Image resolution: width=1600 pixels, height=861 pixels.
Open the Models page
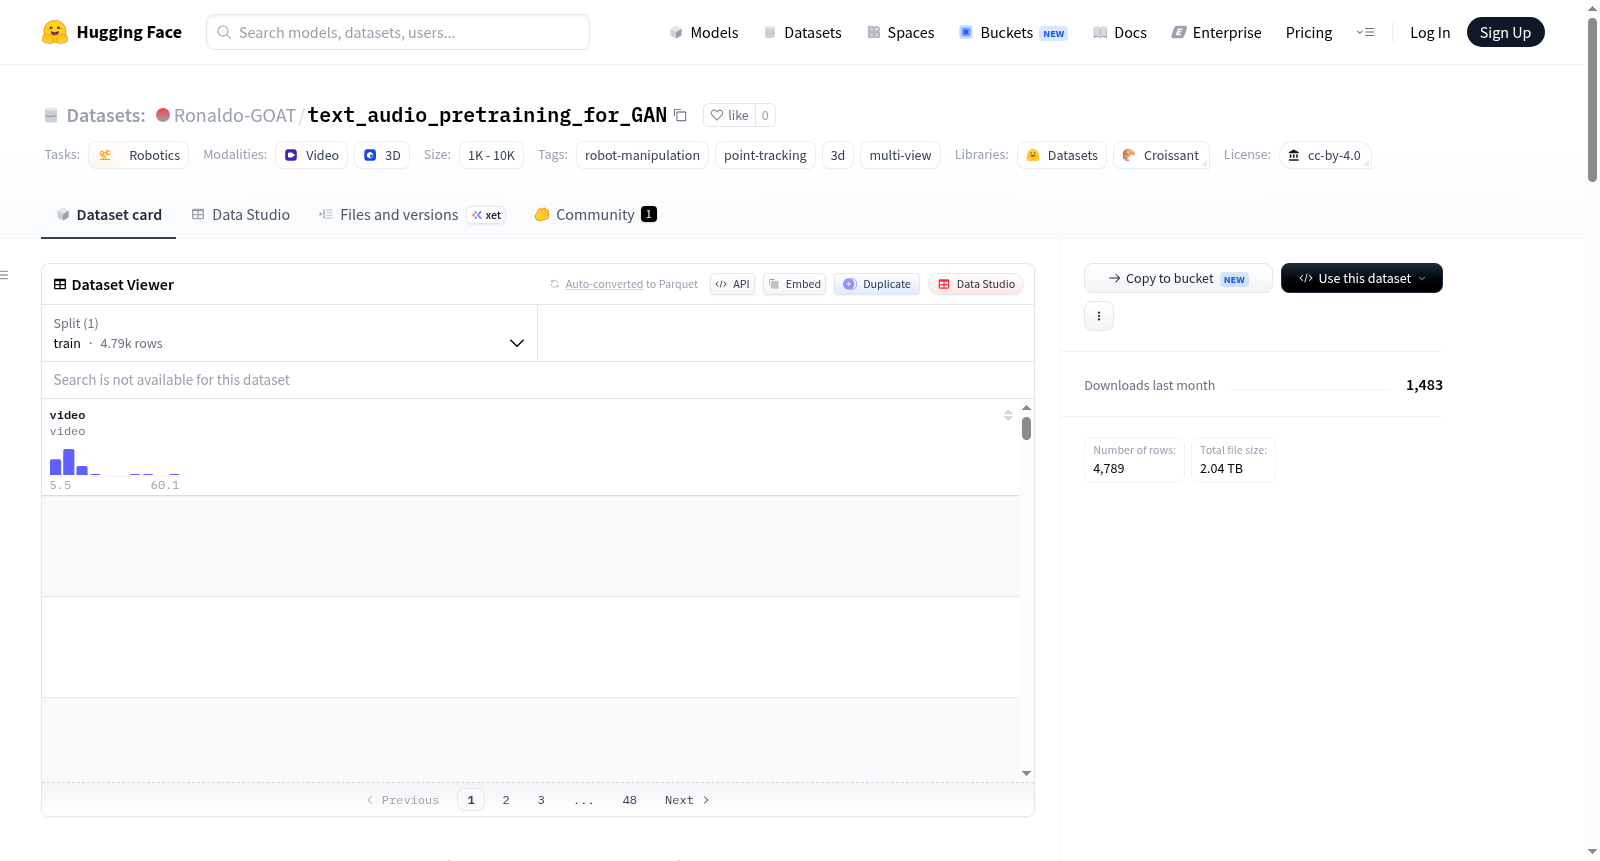point(704,32)
